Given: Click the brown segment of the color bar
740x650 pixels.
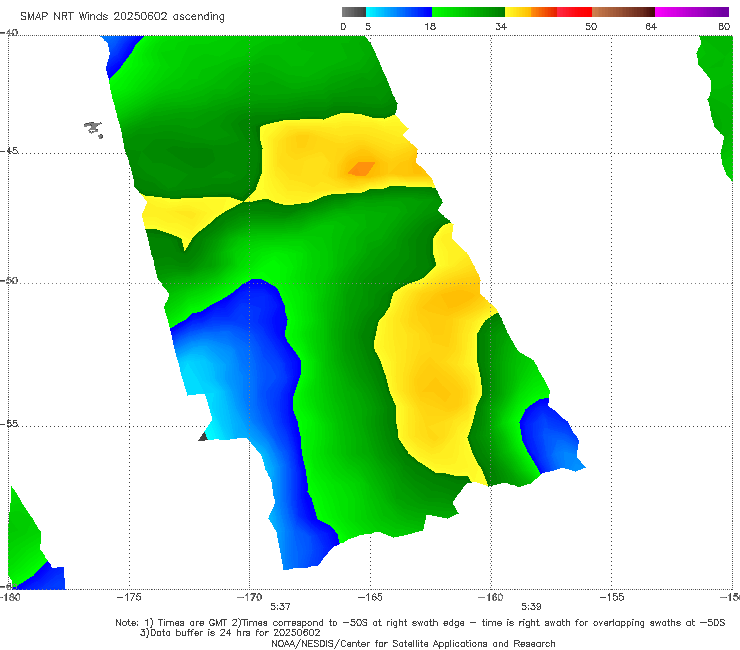Looking at the screenshot, I should click(x=623, y=12).
